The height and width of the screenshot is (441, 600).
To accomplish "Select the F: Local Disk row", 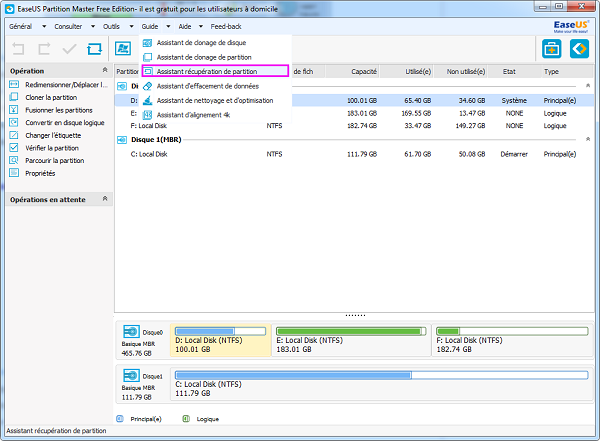I will tap(354, 126).
